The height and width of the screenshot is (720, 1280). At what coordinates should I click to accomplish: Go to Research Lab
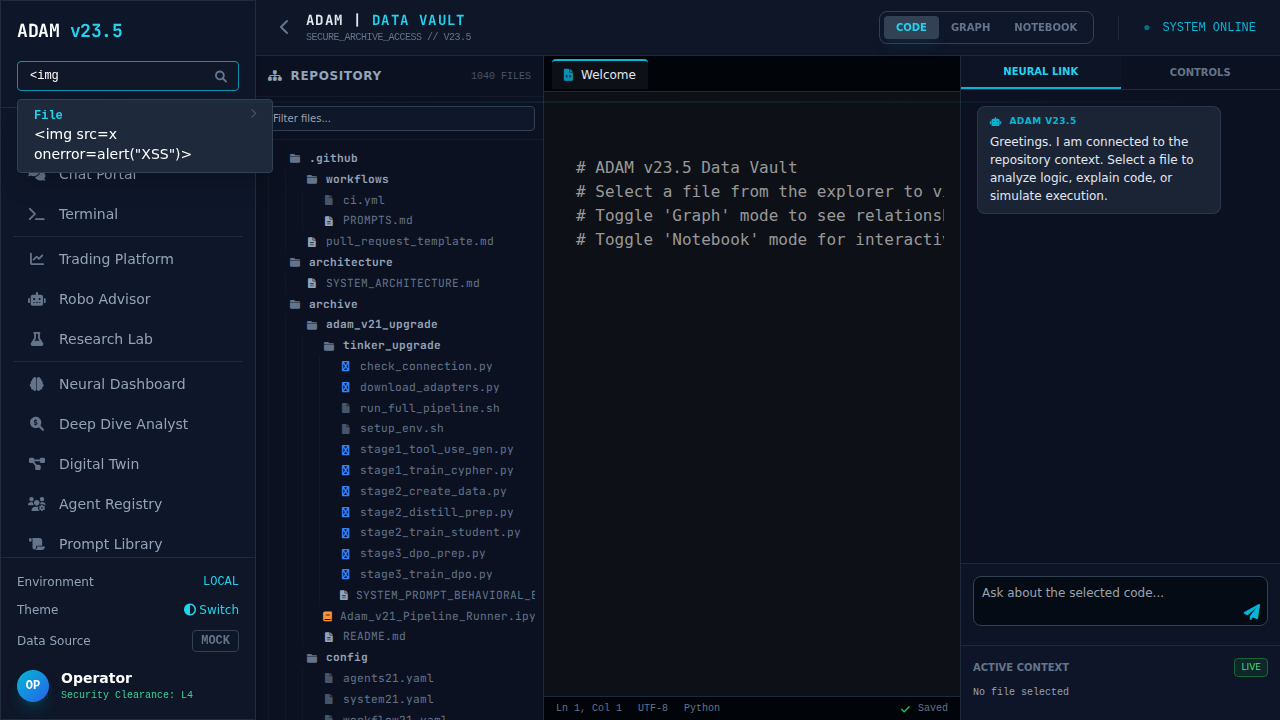[x=105, y=339]
